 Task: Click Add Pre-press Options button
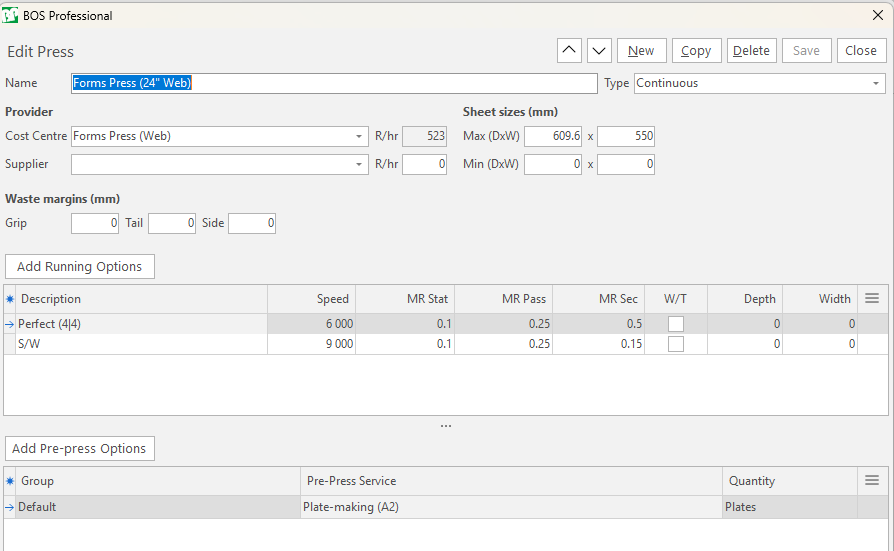point(80,448)
